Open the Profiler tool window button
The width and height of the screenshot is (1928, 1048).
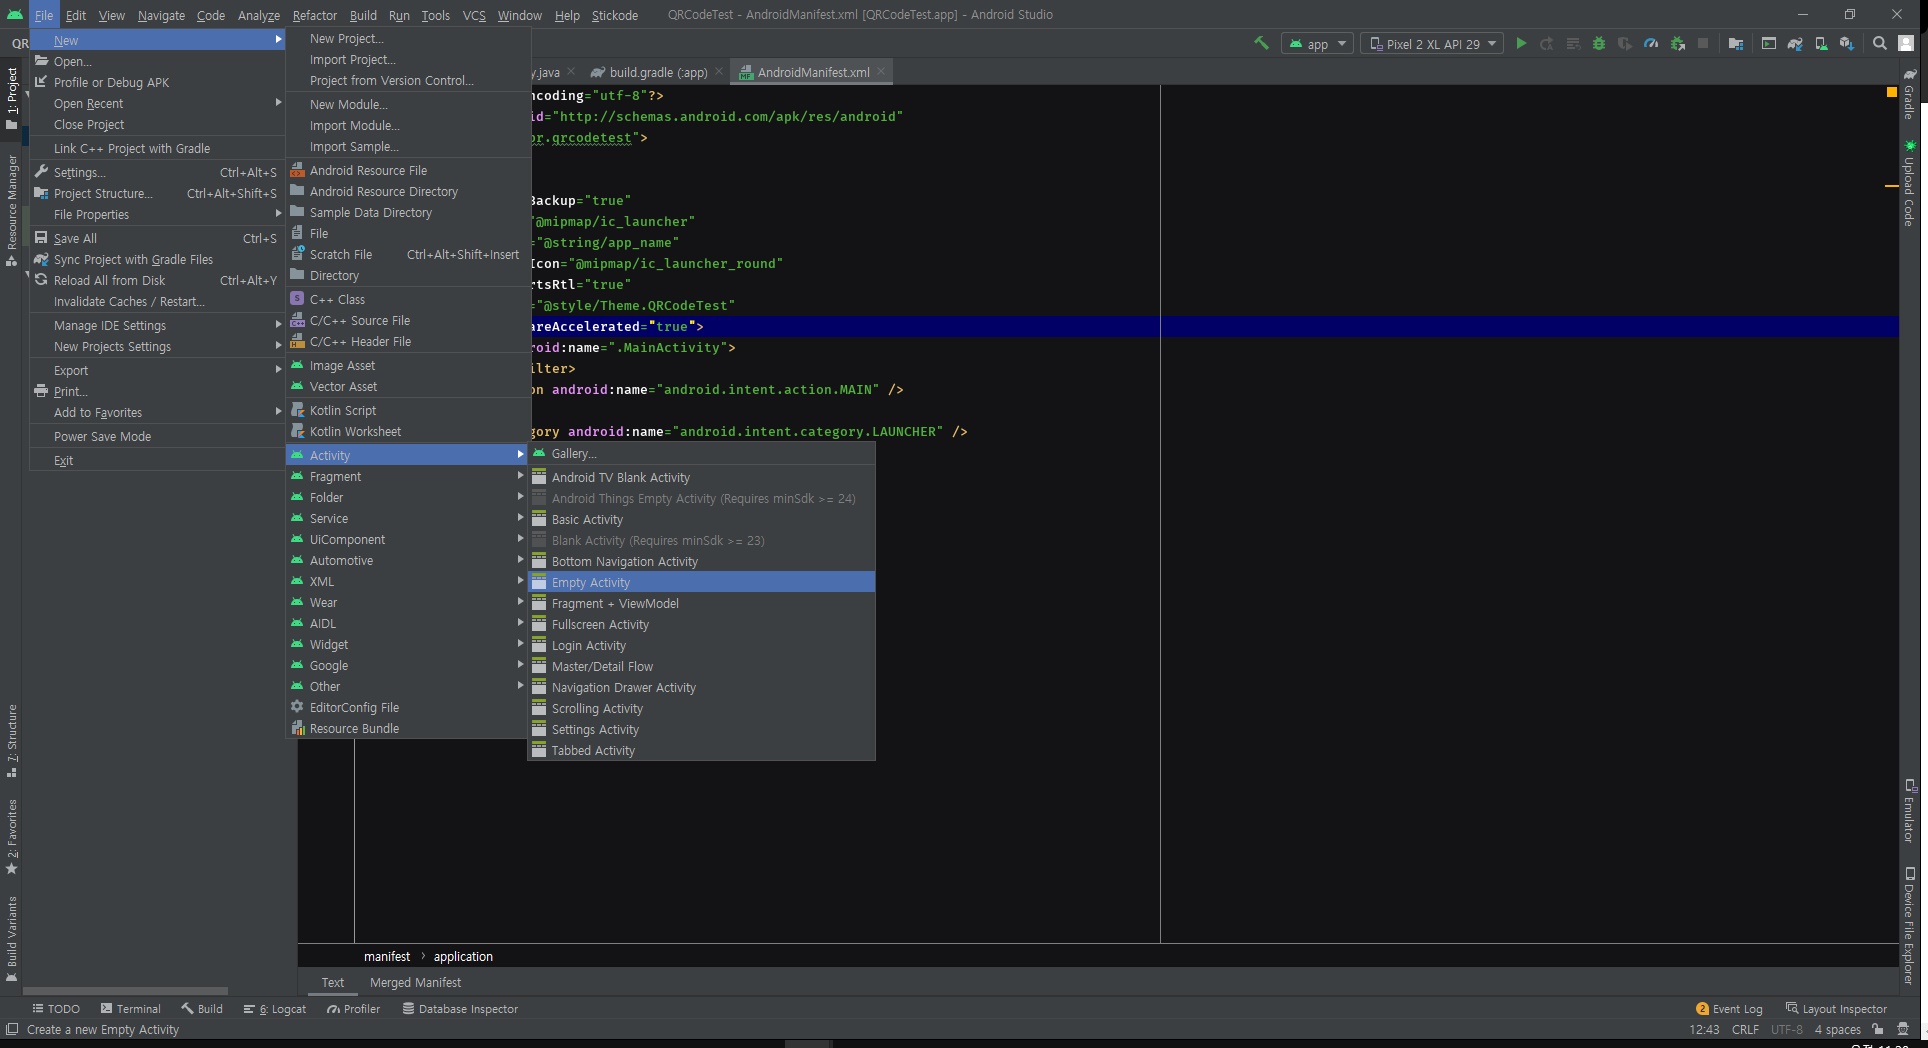point(353,1009)
